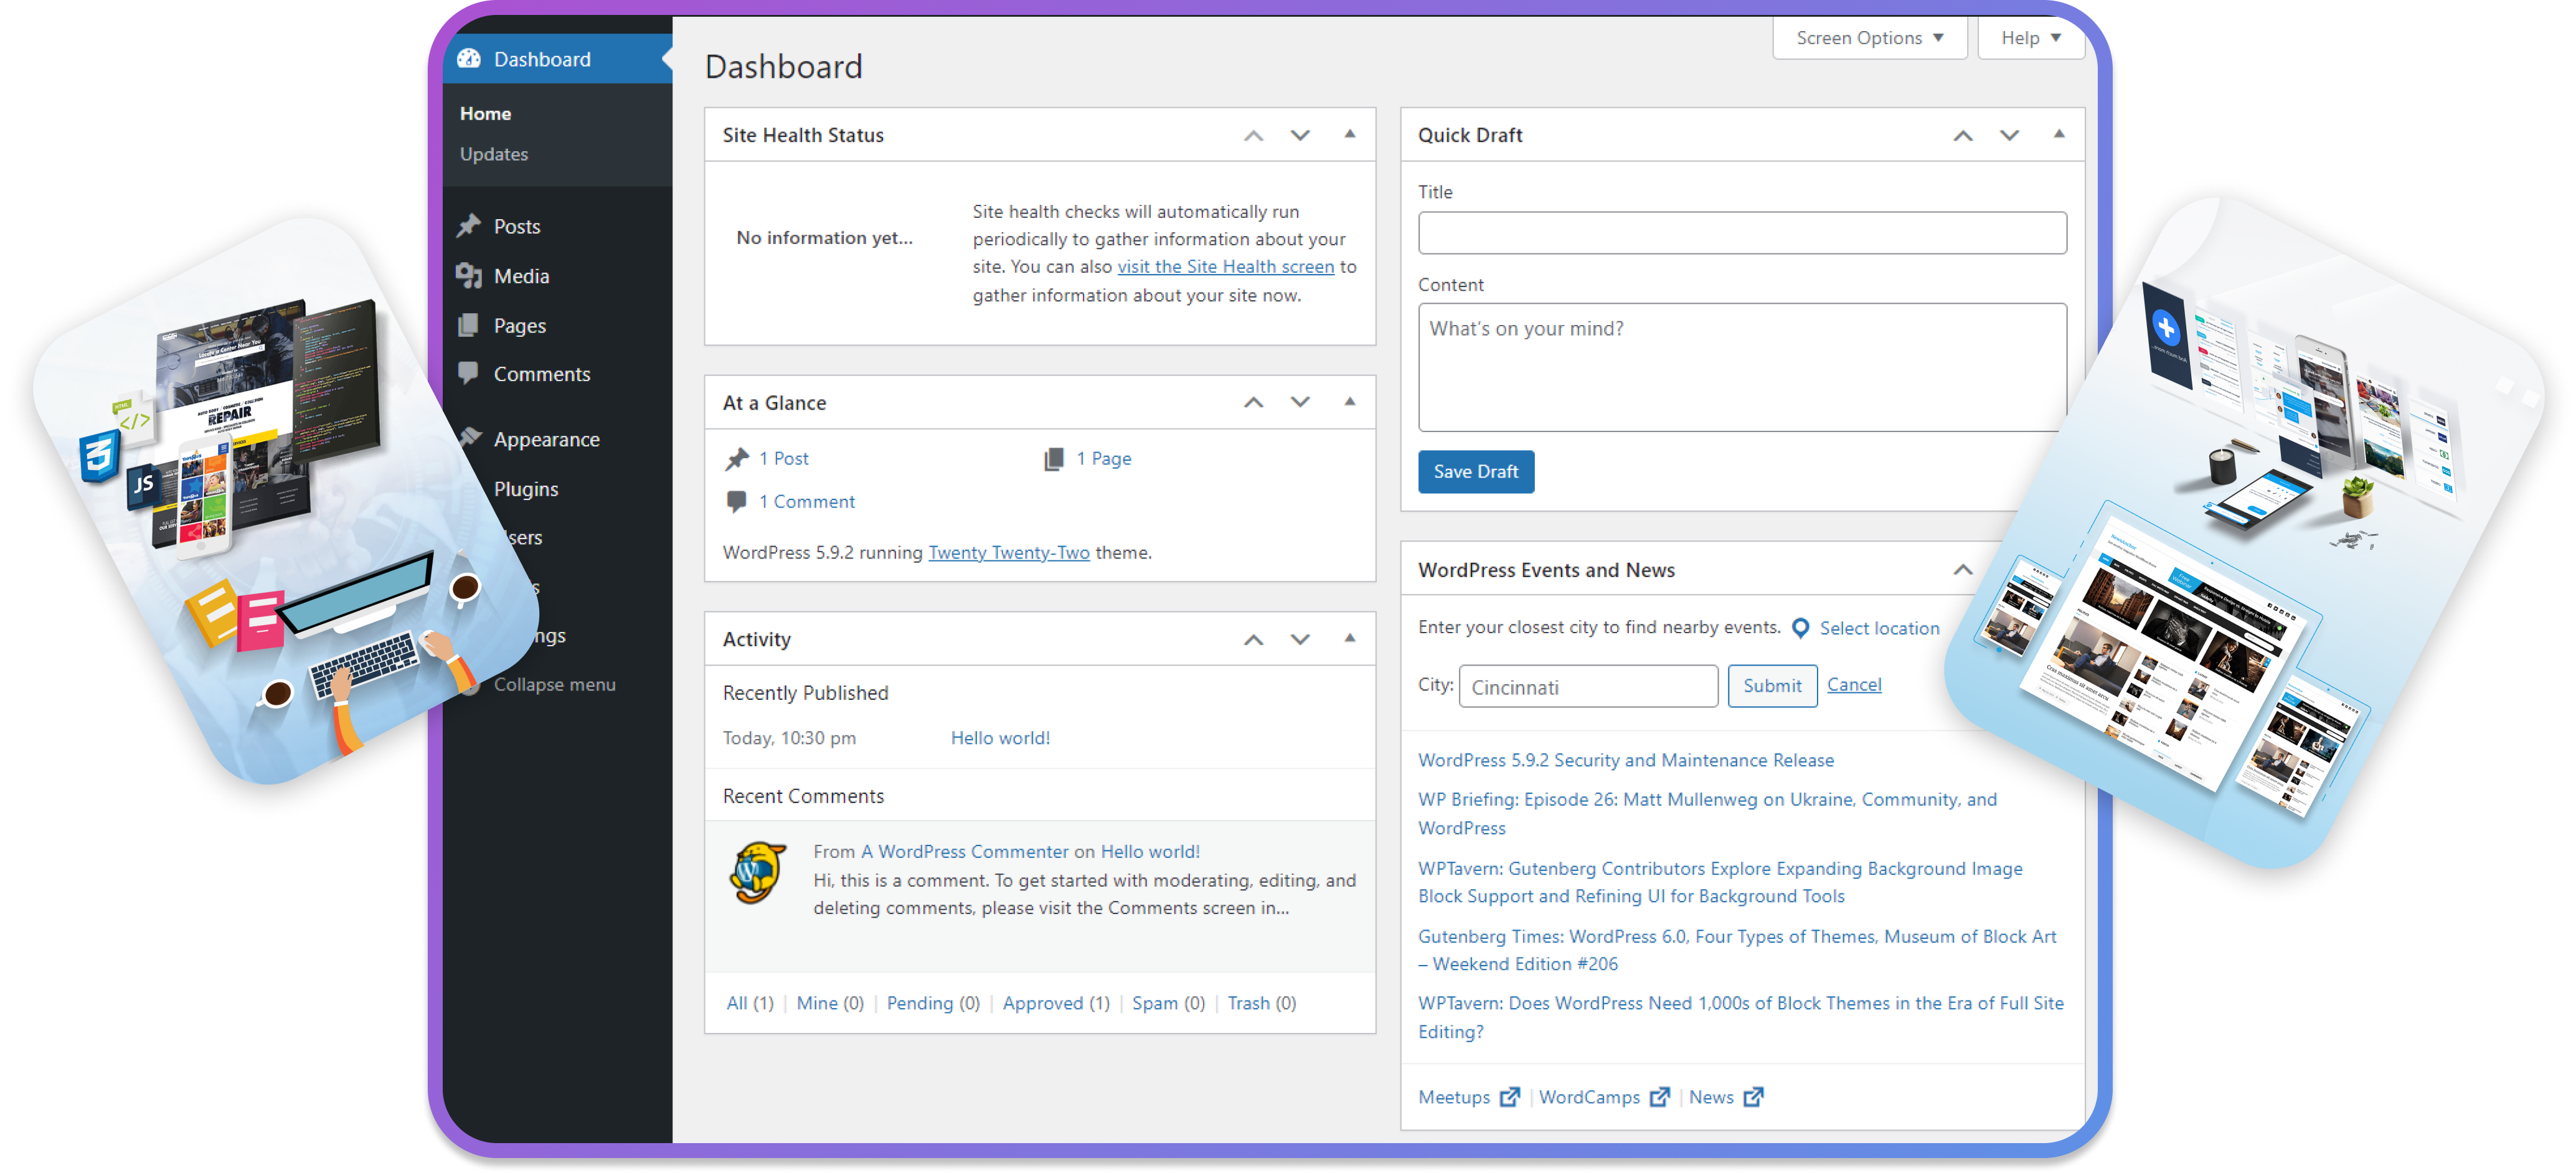This screenshot has width=2576, height=1173.
Task: Collapse the Quick Draft panel
Action: click(2059, 134)
